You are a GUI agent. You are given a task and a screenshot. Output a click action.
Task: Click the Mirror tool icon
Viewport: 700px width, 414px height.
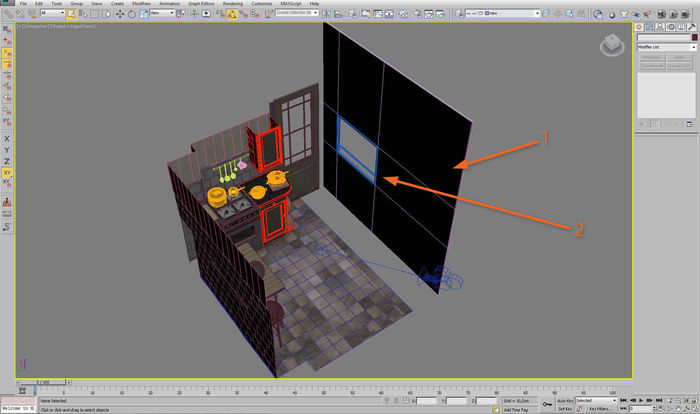point(326,14)
